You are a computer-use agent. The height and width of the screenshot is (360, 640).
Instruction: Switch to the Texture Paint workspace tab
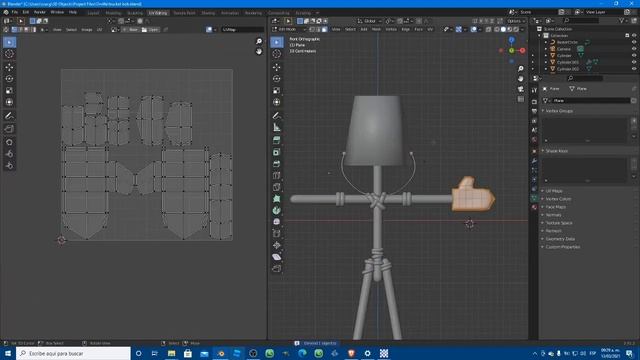tap(184, 13)
